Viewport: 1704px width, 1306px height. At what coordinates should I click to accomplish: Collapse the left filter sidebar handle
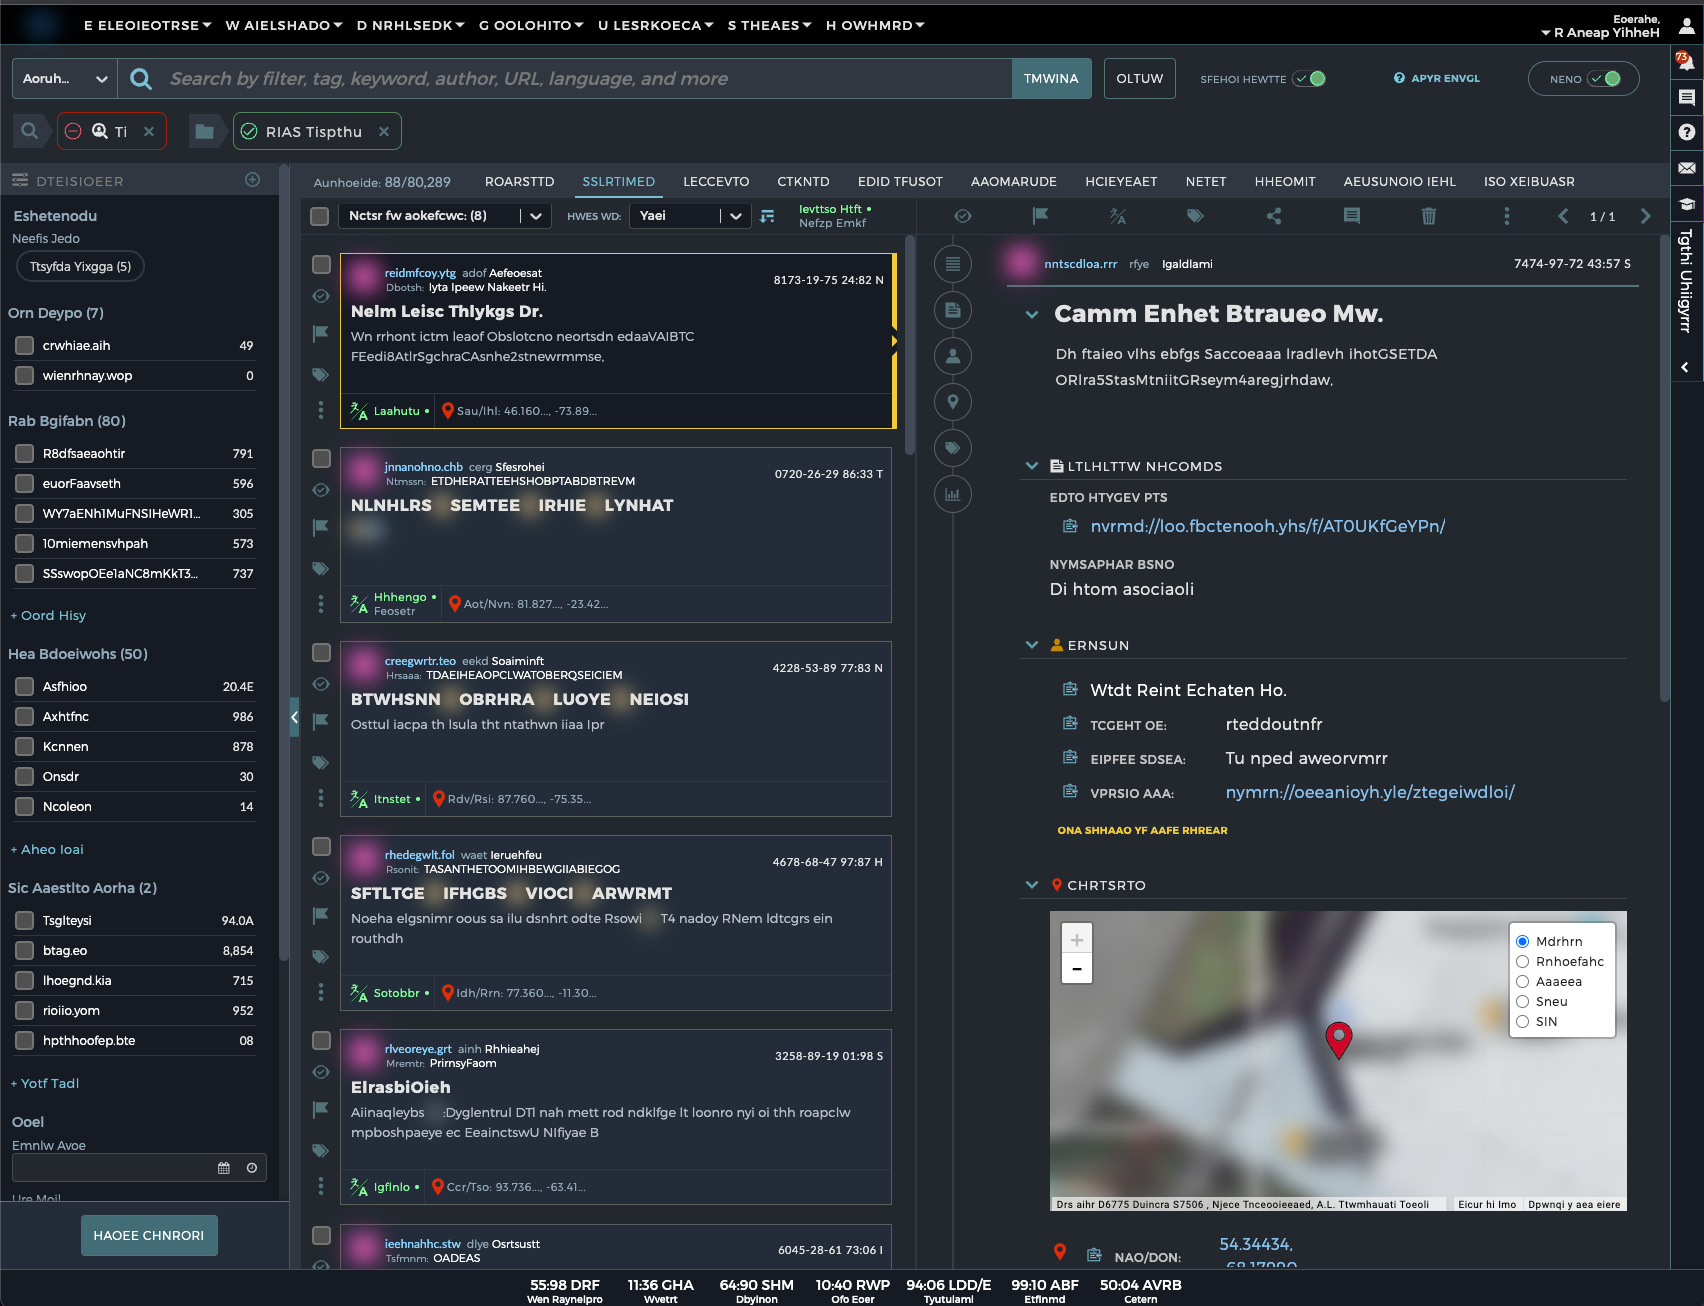(x=294, y=717)
